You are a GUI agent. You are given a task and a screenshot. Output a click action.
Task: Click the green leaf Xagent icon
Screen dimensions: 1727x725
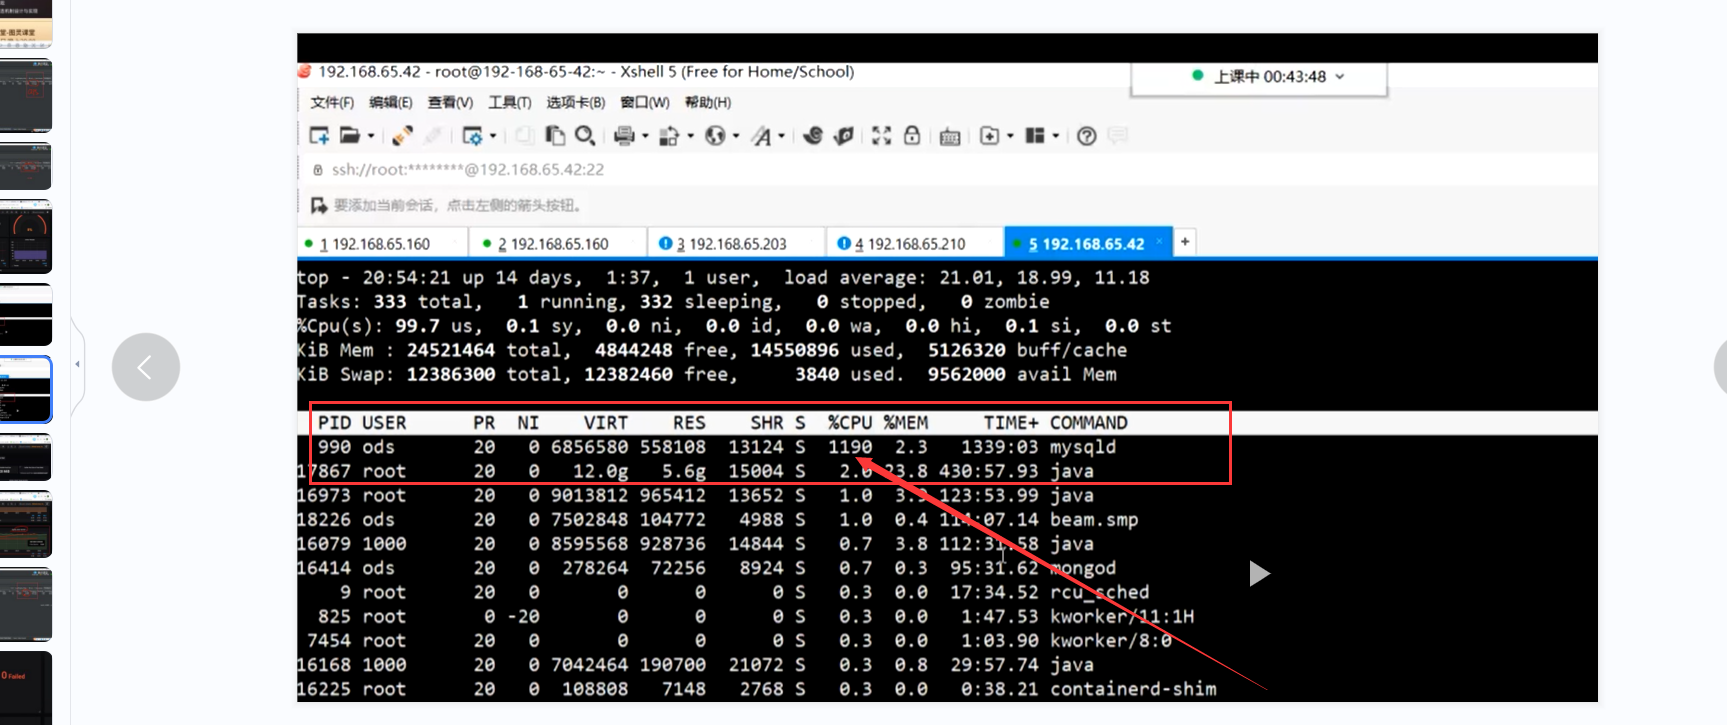844,135
